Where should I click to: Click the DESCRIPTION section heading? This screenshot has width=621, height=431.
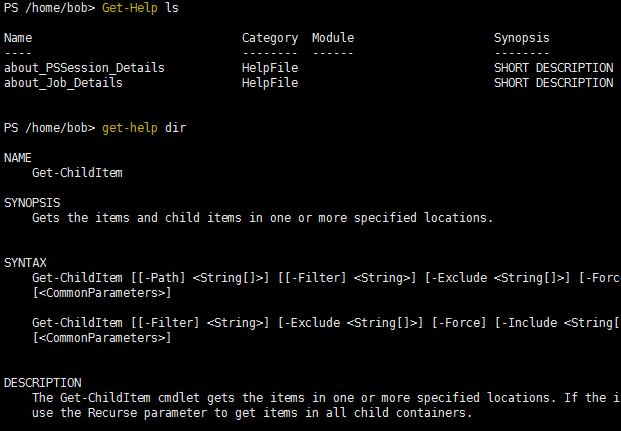coord(43,382)
